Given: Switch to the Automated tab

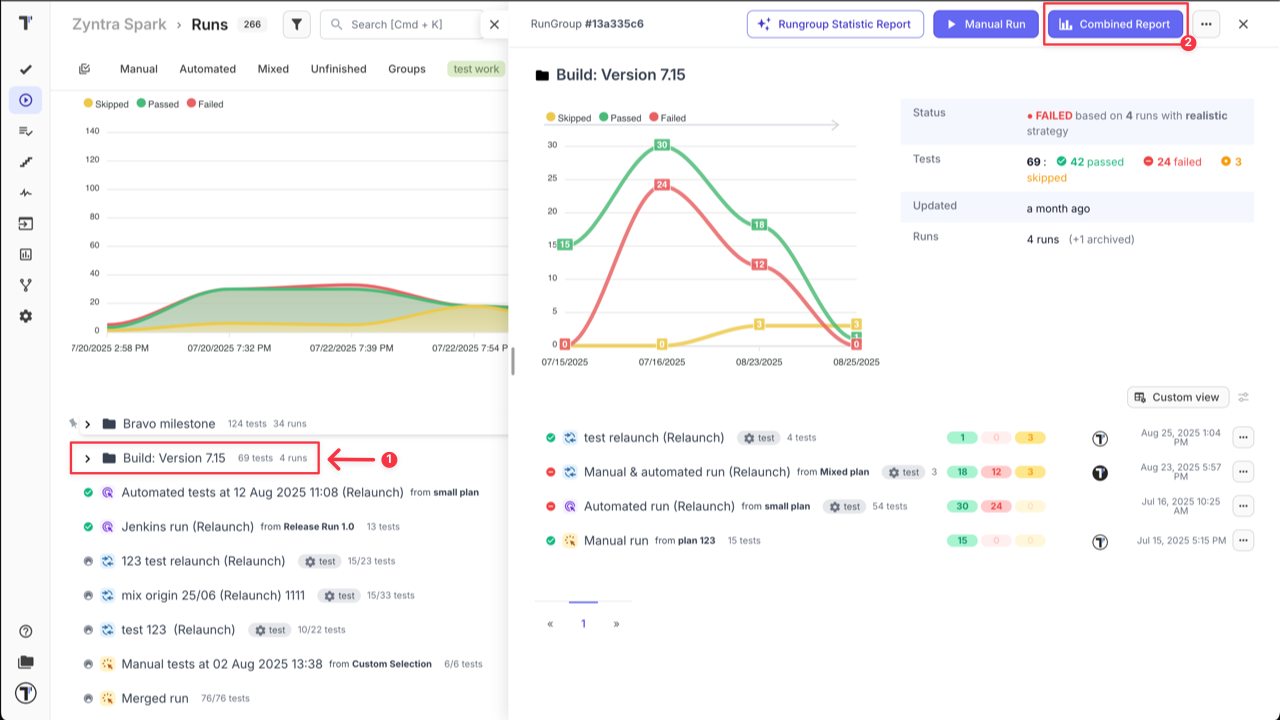Looking at the screenshot, I should coord(207,69).
